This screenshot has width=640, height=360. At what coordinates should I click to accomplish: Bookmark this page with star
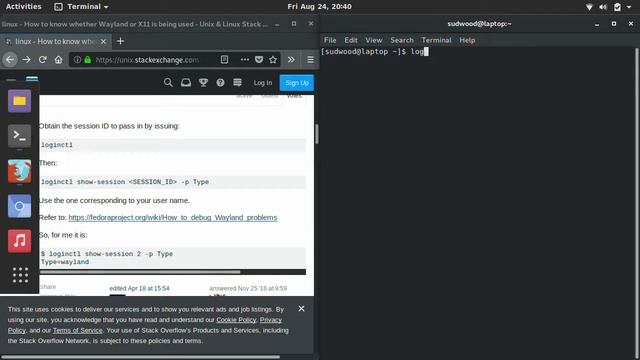click(x=273, y=60)
